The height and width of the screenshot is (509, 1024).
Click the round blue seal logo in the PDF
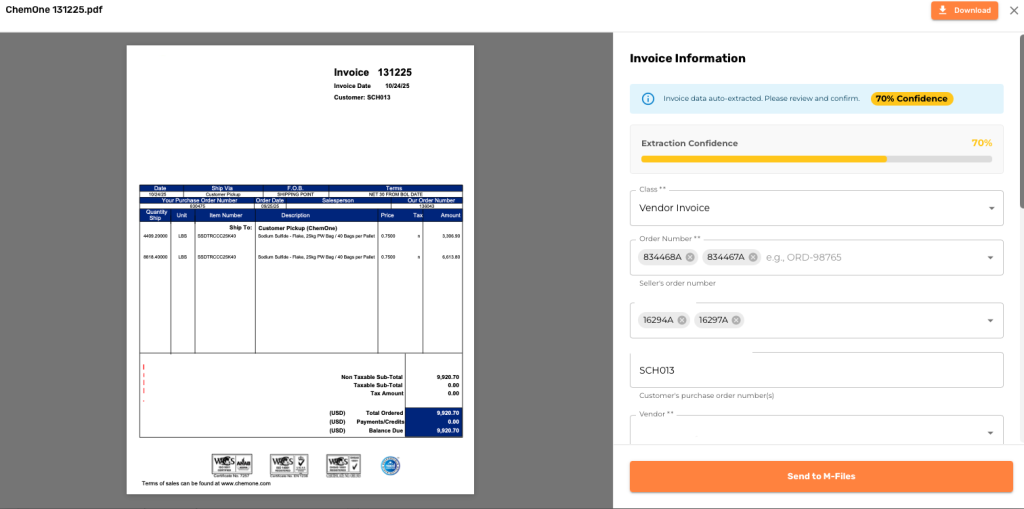click(390, 465)
